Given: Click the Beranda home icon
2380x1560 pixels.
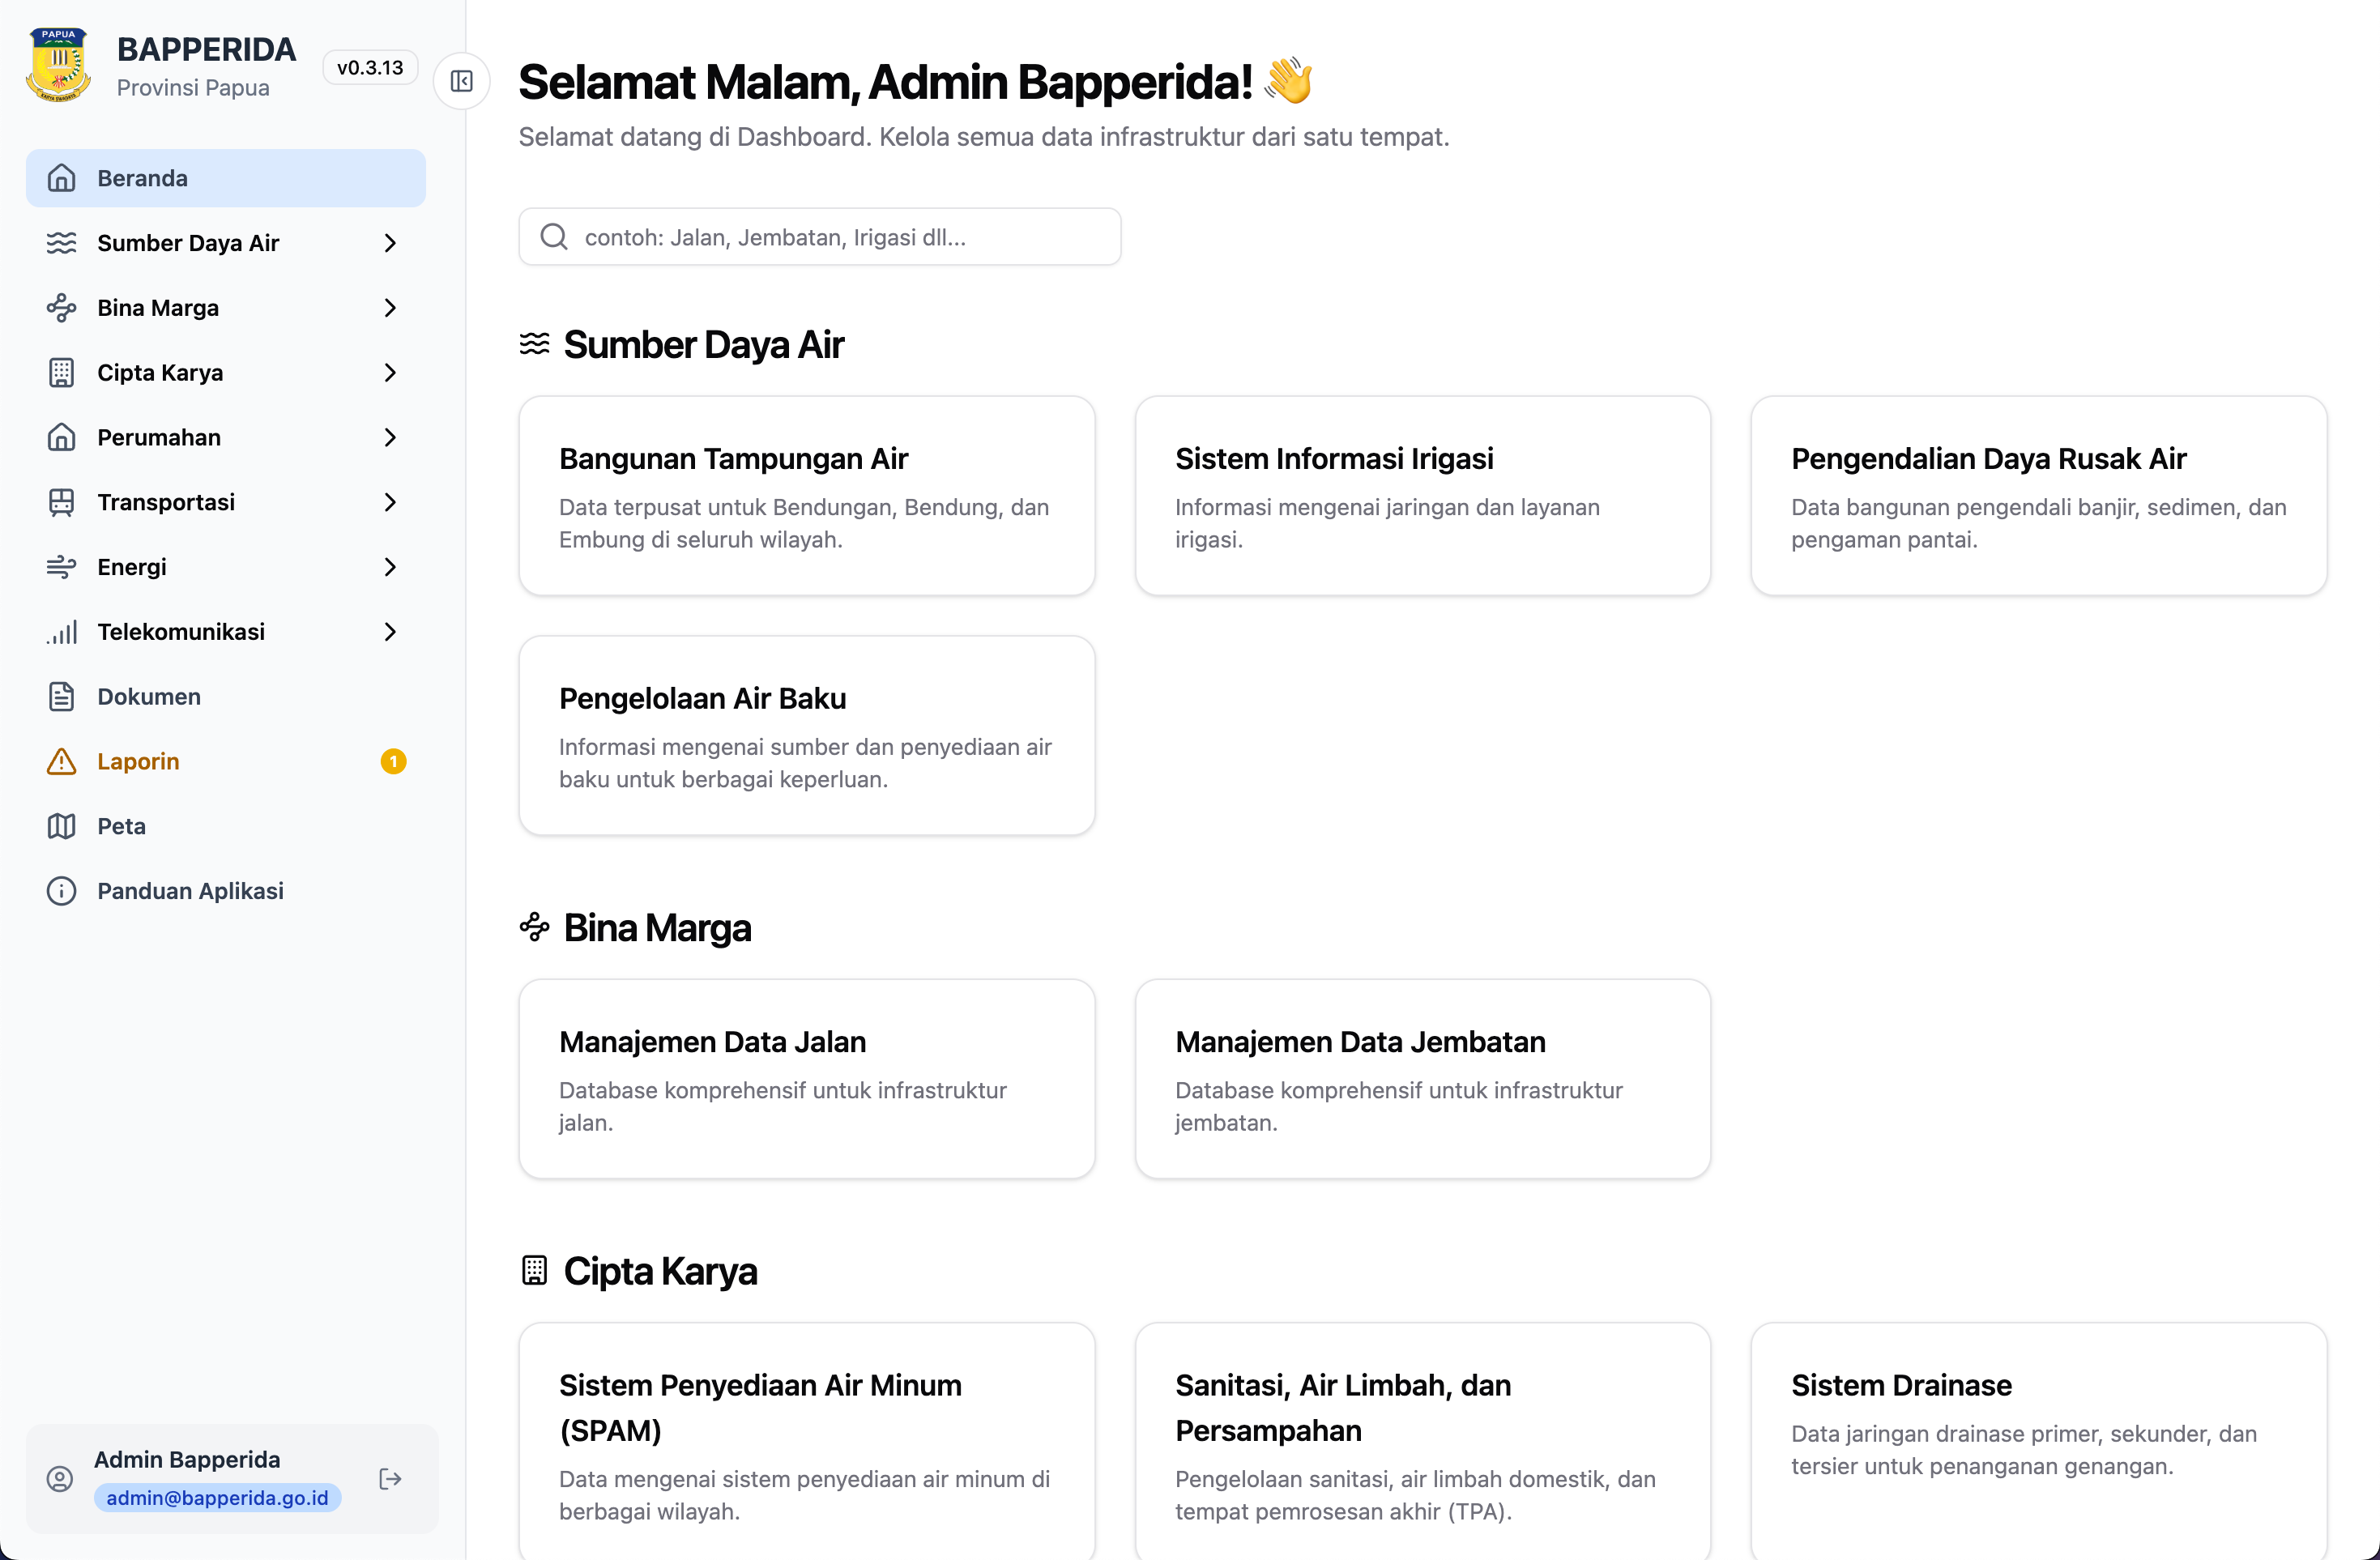Looking at the screenshot, I should click(x=61, y=178).
